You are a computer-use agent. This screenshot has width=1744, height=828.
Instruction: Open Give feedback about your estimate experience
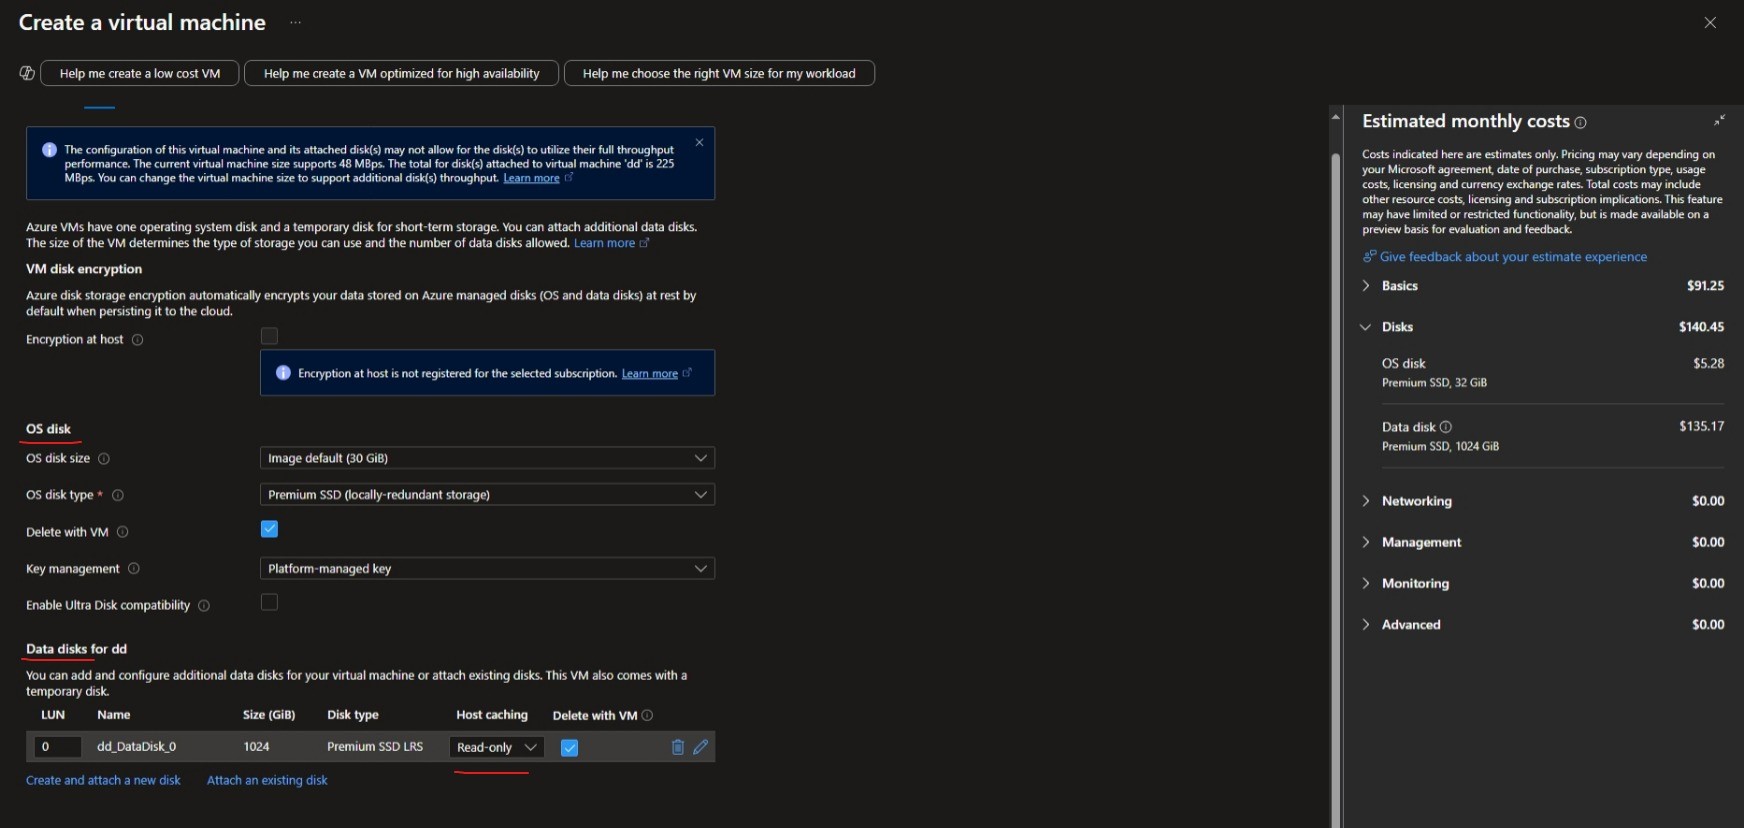[x=1513, y=257]
